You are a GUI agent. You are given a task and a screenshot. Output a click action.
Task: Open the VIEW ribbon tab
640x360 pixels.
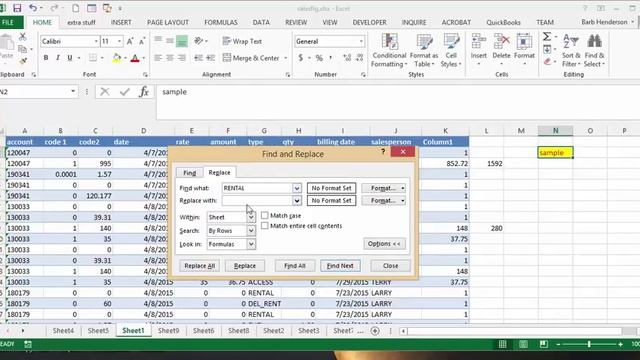pos(330,22)
